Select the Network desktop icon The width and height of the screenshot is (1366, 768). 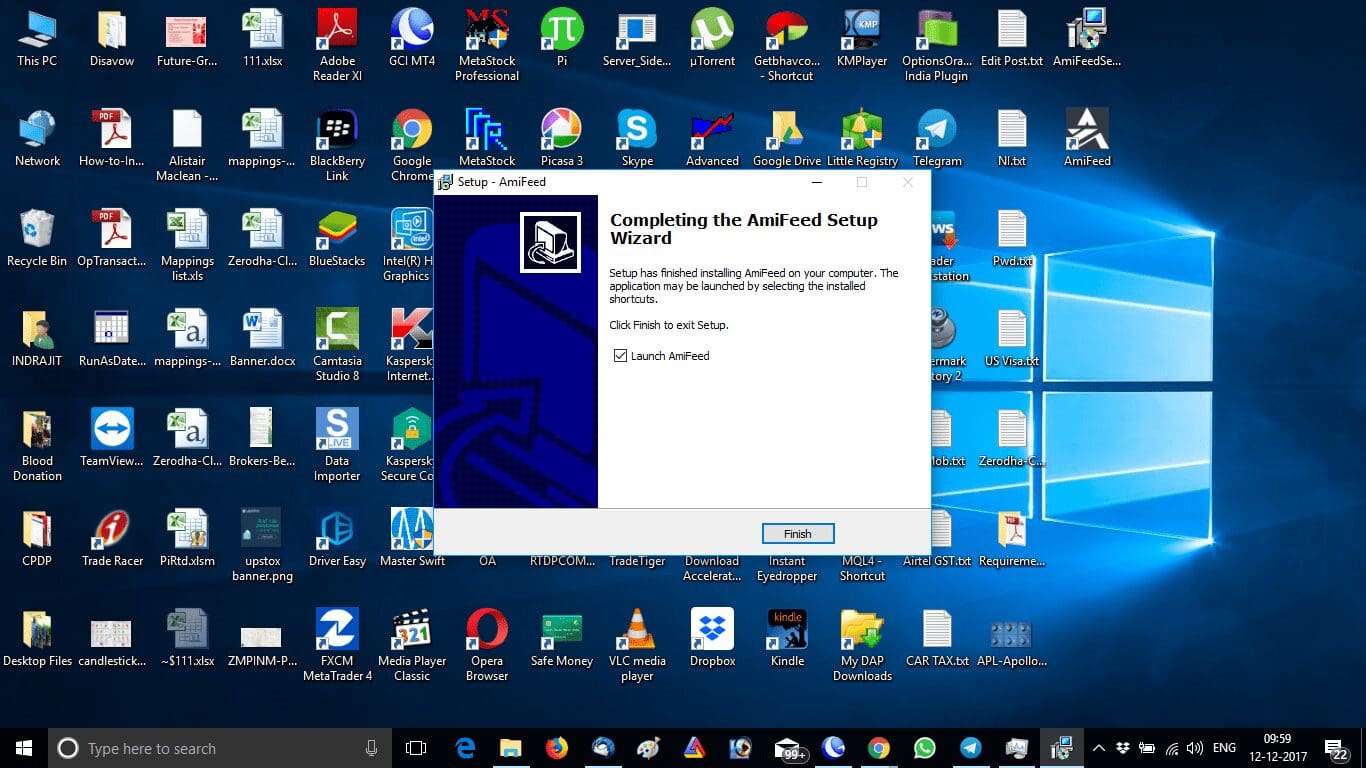coord(37,138)
